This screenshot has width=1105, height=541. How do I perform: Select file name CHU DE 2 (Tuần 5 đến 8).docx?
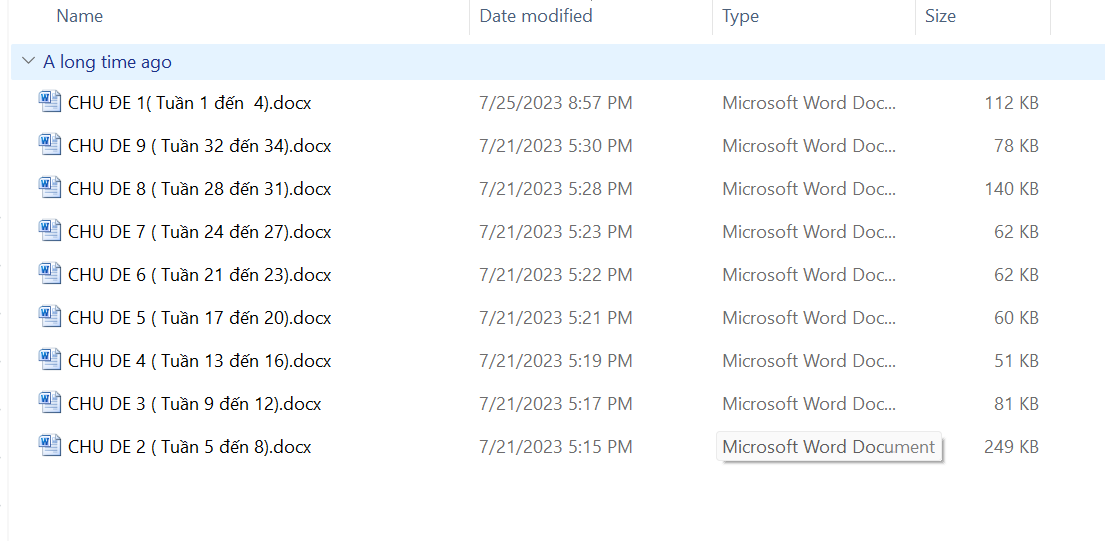(x=190, y=447)
